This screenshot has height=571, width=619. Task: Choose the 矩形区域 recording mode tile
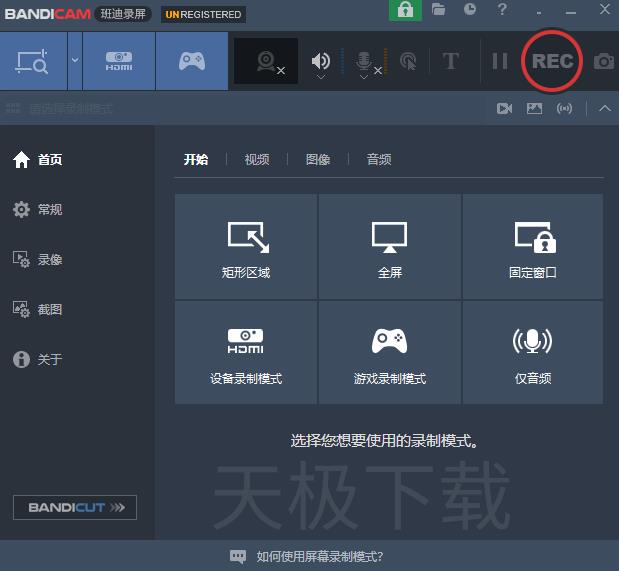246,246
